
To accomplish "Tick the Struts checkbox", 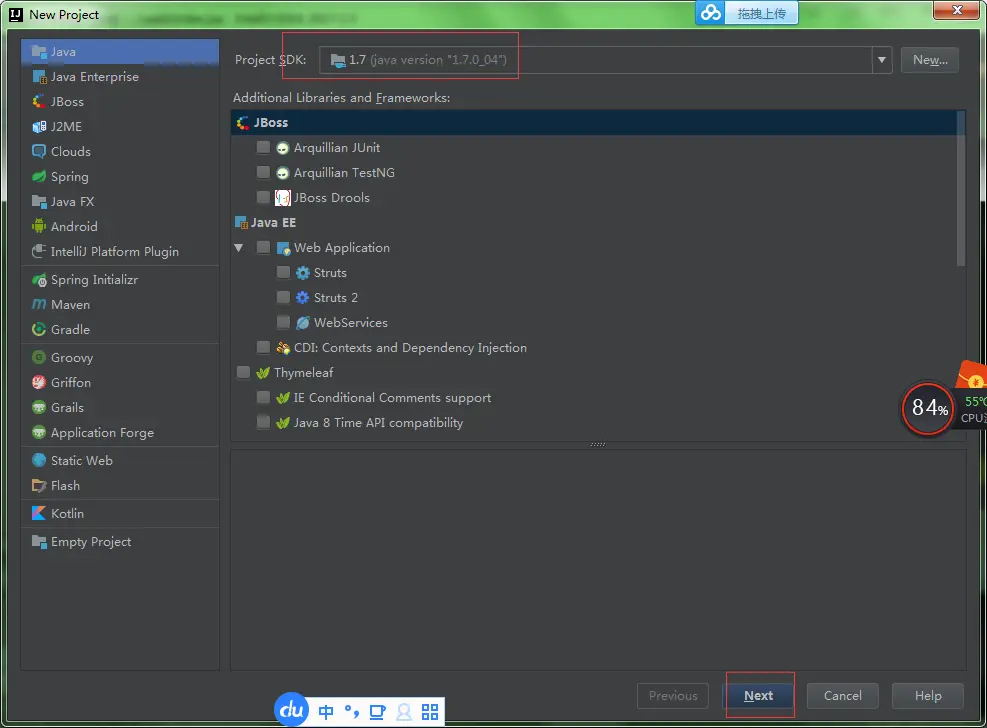I will 283,272.
